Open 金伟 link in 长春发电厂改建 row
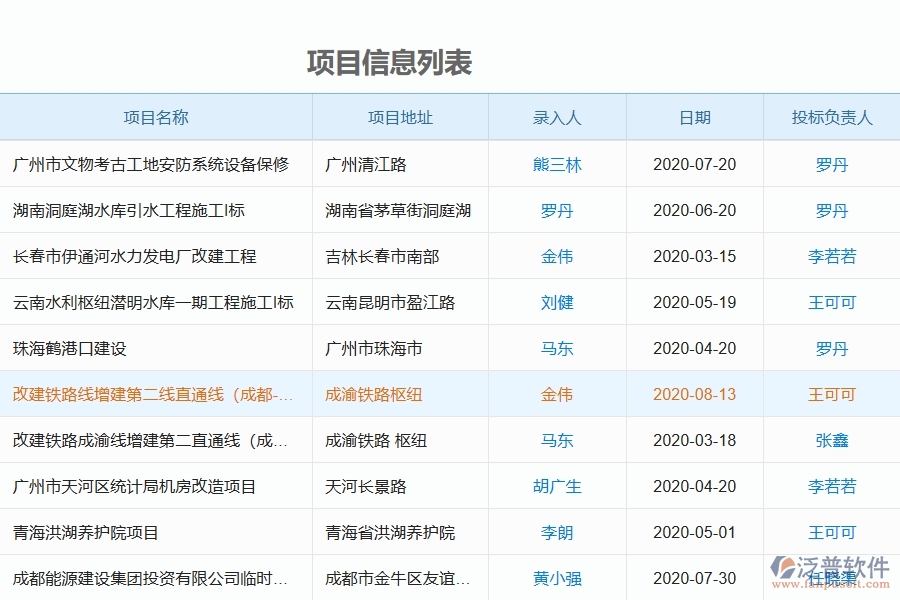 (558, 256)
